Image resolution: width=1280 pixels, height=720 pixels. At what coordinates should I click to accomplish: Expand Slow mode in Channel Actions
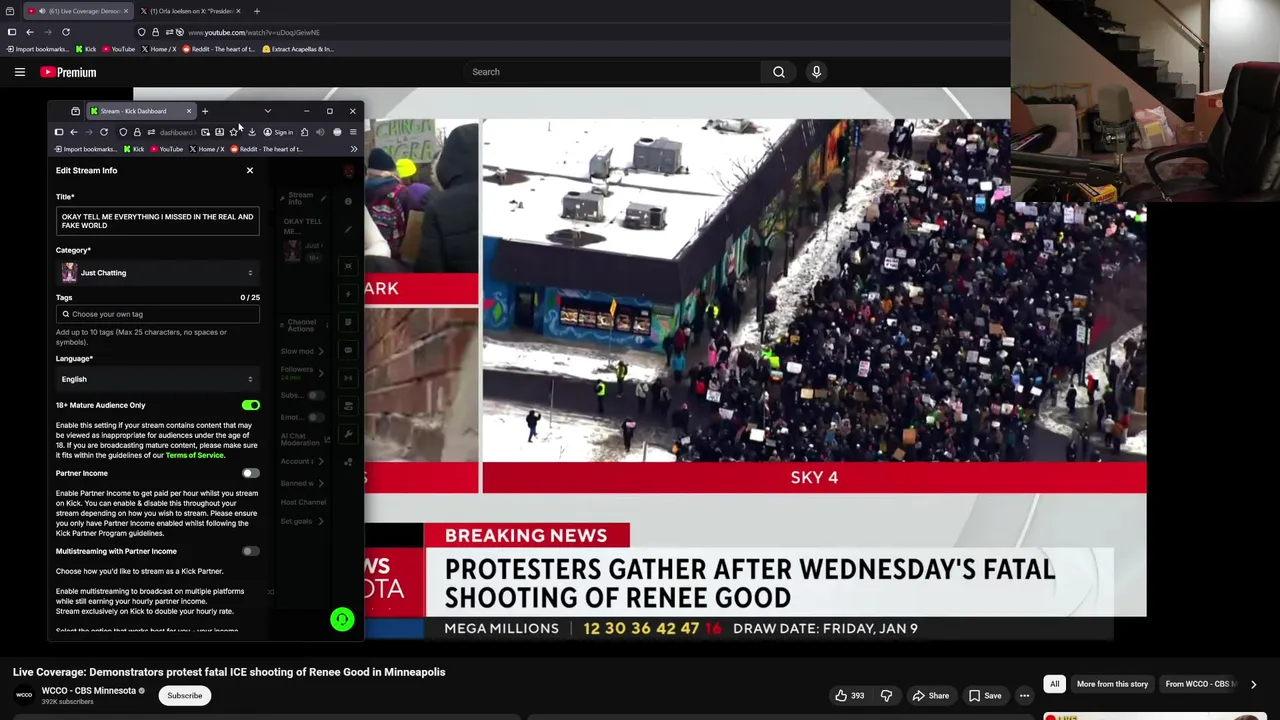pos(301,351)
